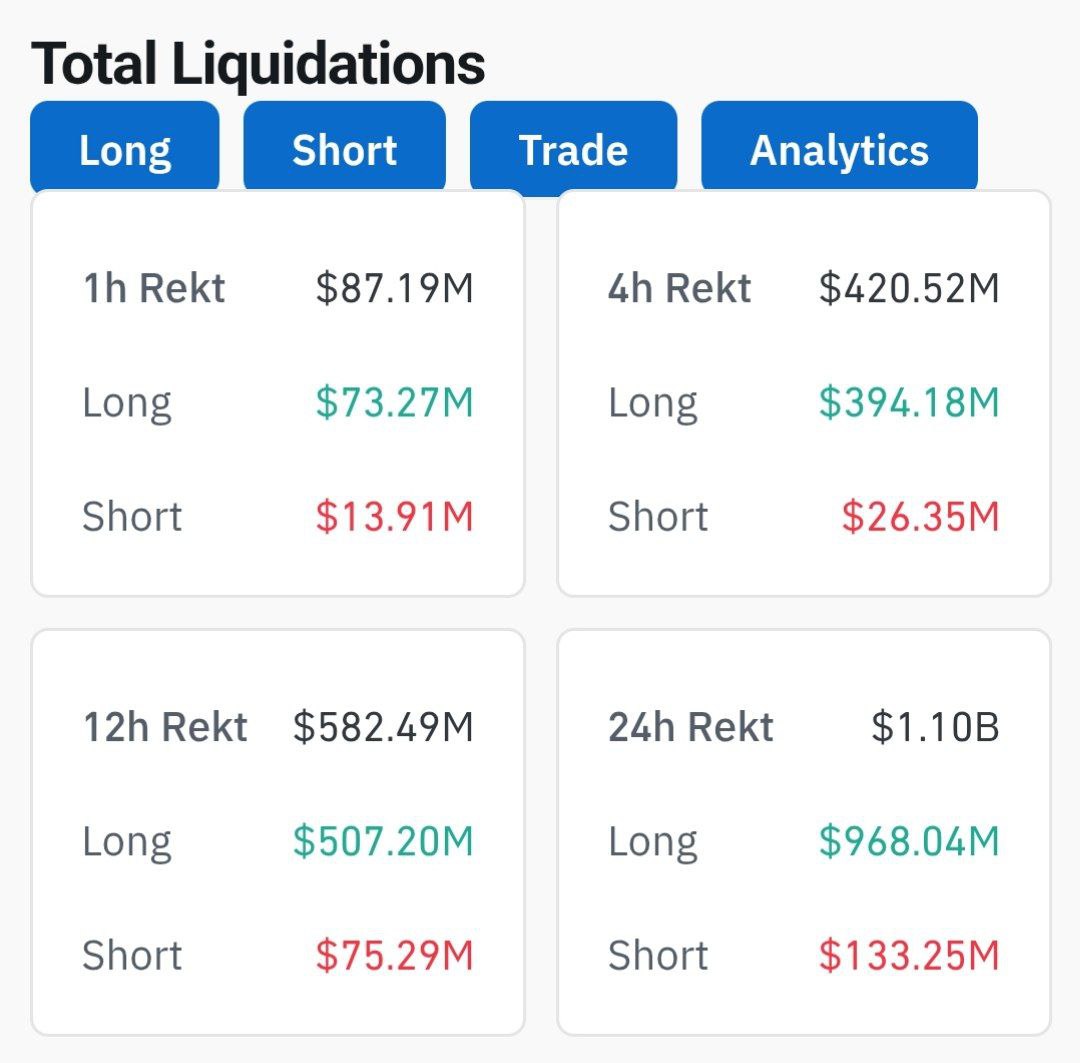Select the 12h Rekt heading
The height and width of the screenshot is (1063, 1080).
[x=165, y=727]
